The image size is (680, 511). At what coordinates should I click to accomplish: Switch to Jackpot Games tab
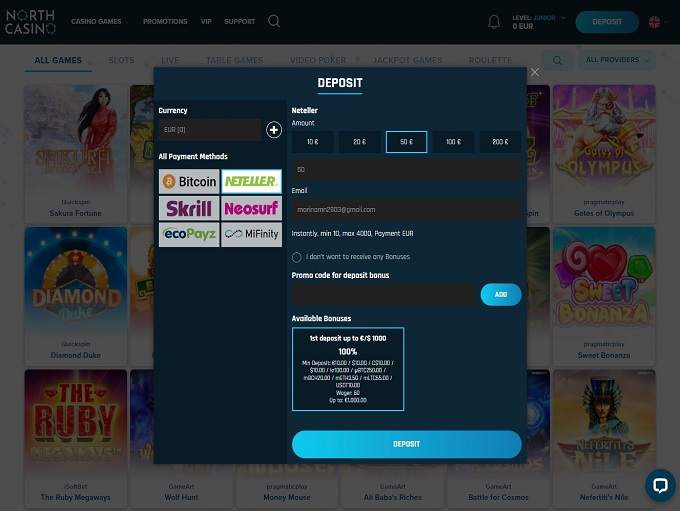coord(407,60)
